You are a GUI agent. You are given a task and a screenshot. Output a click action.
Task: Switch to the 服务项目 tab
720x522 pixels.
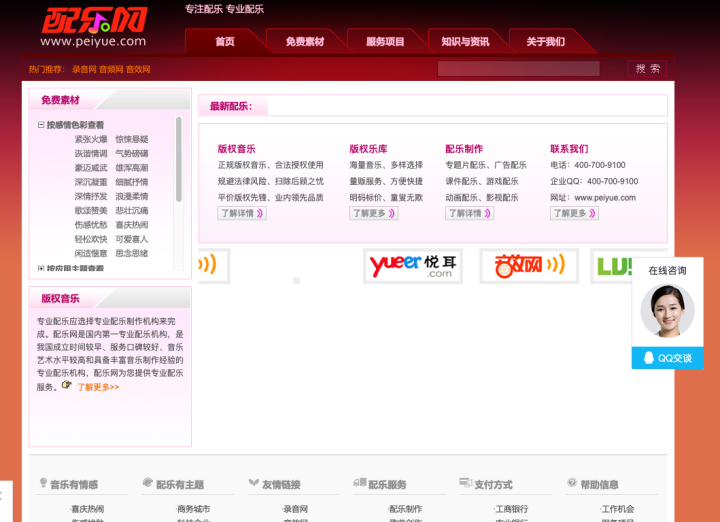click(385, 42)
